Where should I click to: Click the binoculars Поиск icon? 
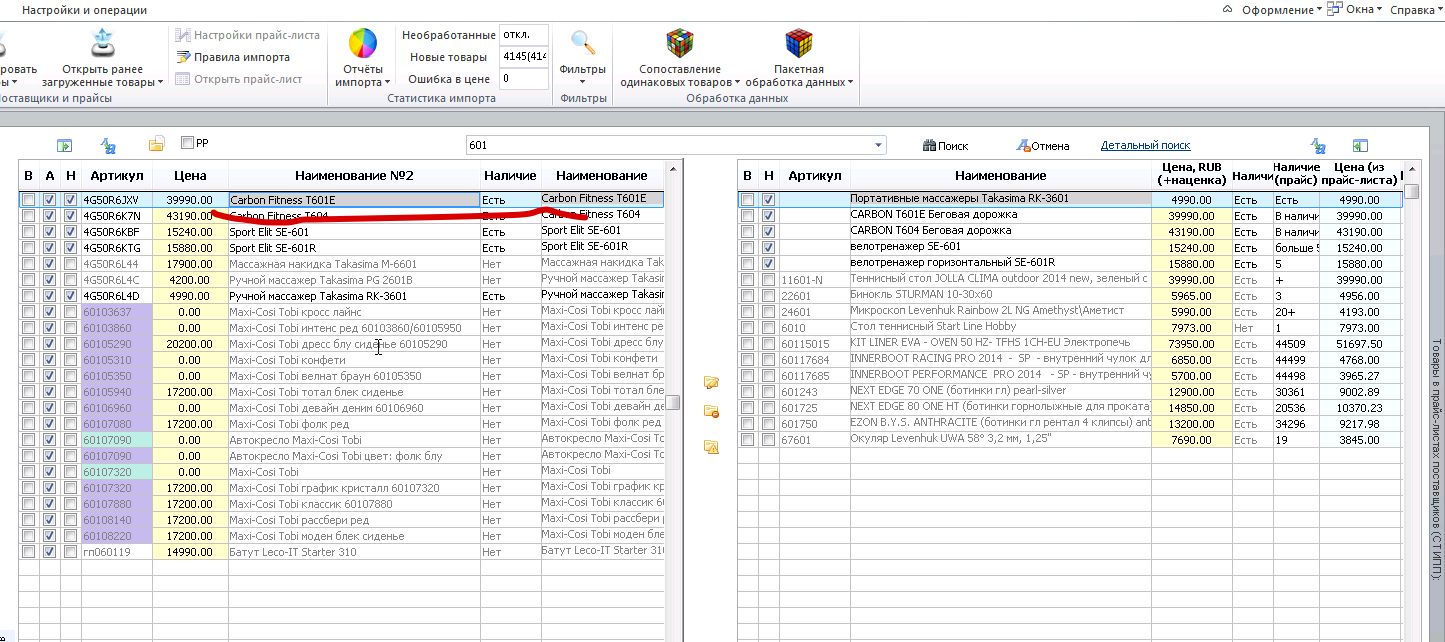click(929, 146)
